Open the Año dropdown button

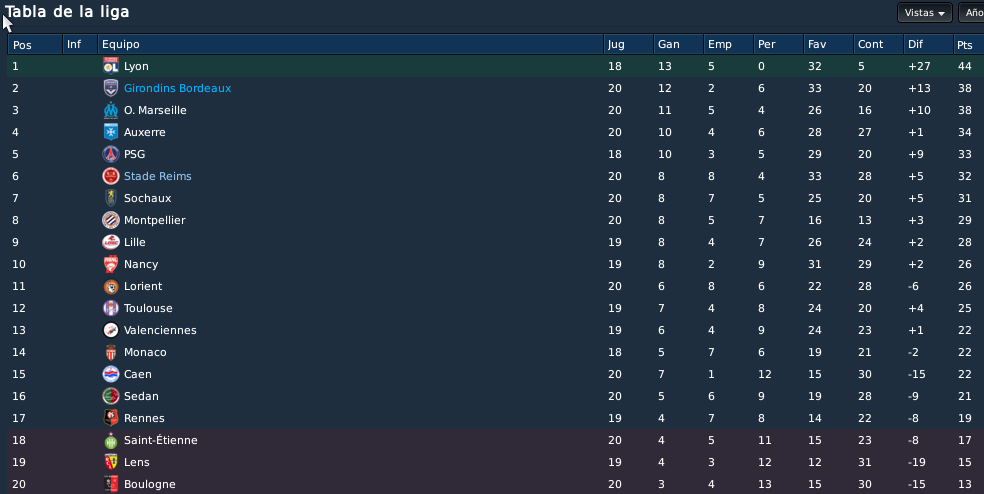tap(971, 13)
